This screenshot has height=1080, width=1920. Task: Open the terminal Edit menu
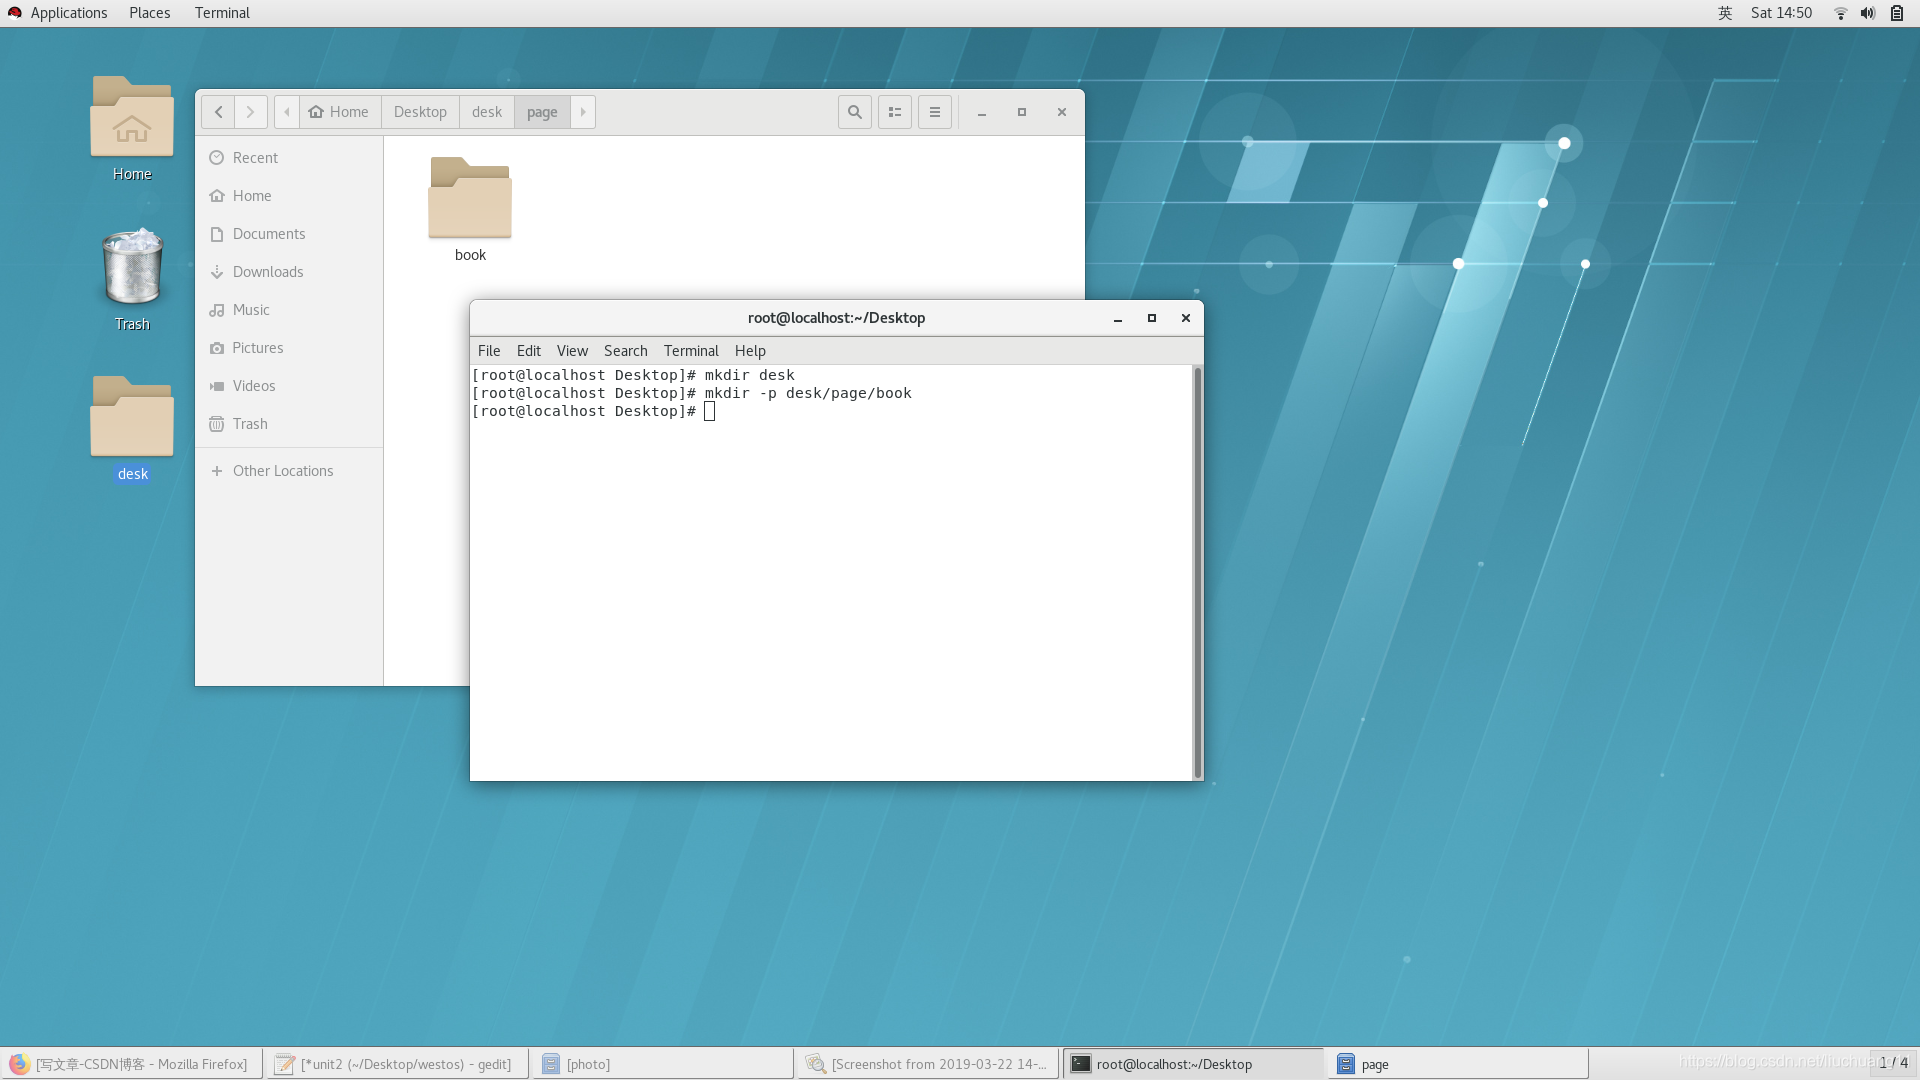(x=529, y=351)
